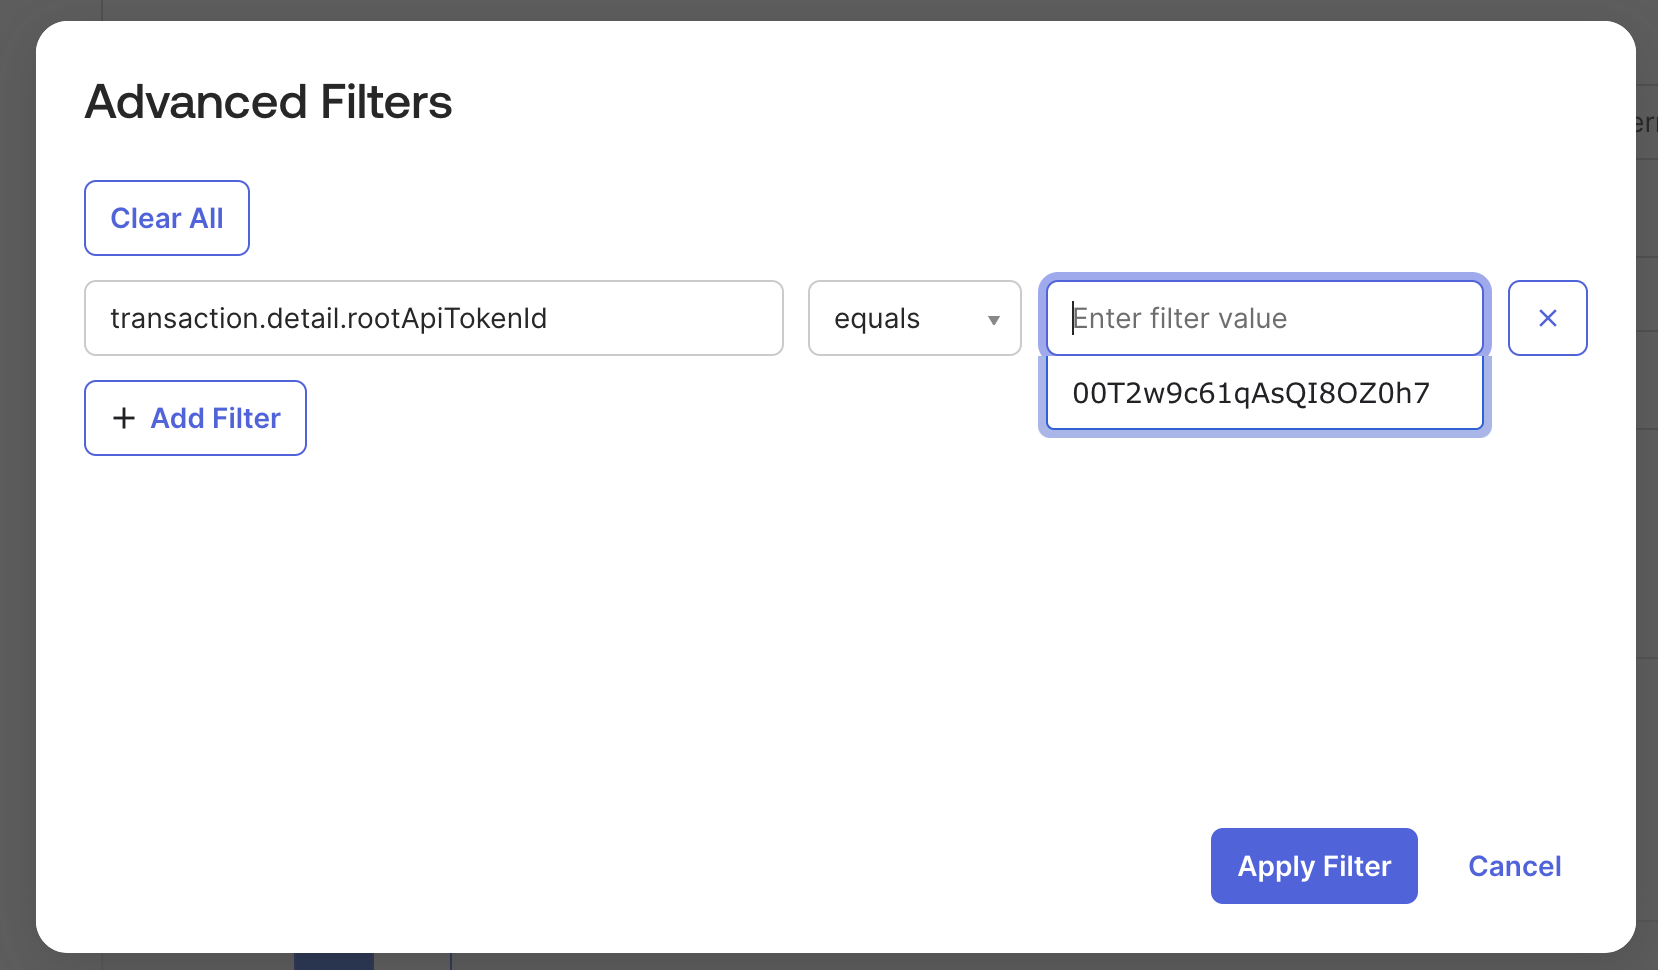Screen dimensions: 1658x970
Task: Click the dimmed backdrop above the dialog
Action: [800, 9]
